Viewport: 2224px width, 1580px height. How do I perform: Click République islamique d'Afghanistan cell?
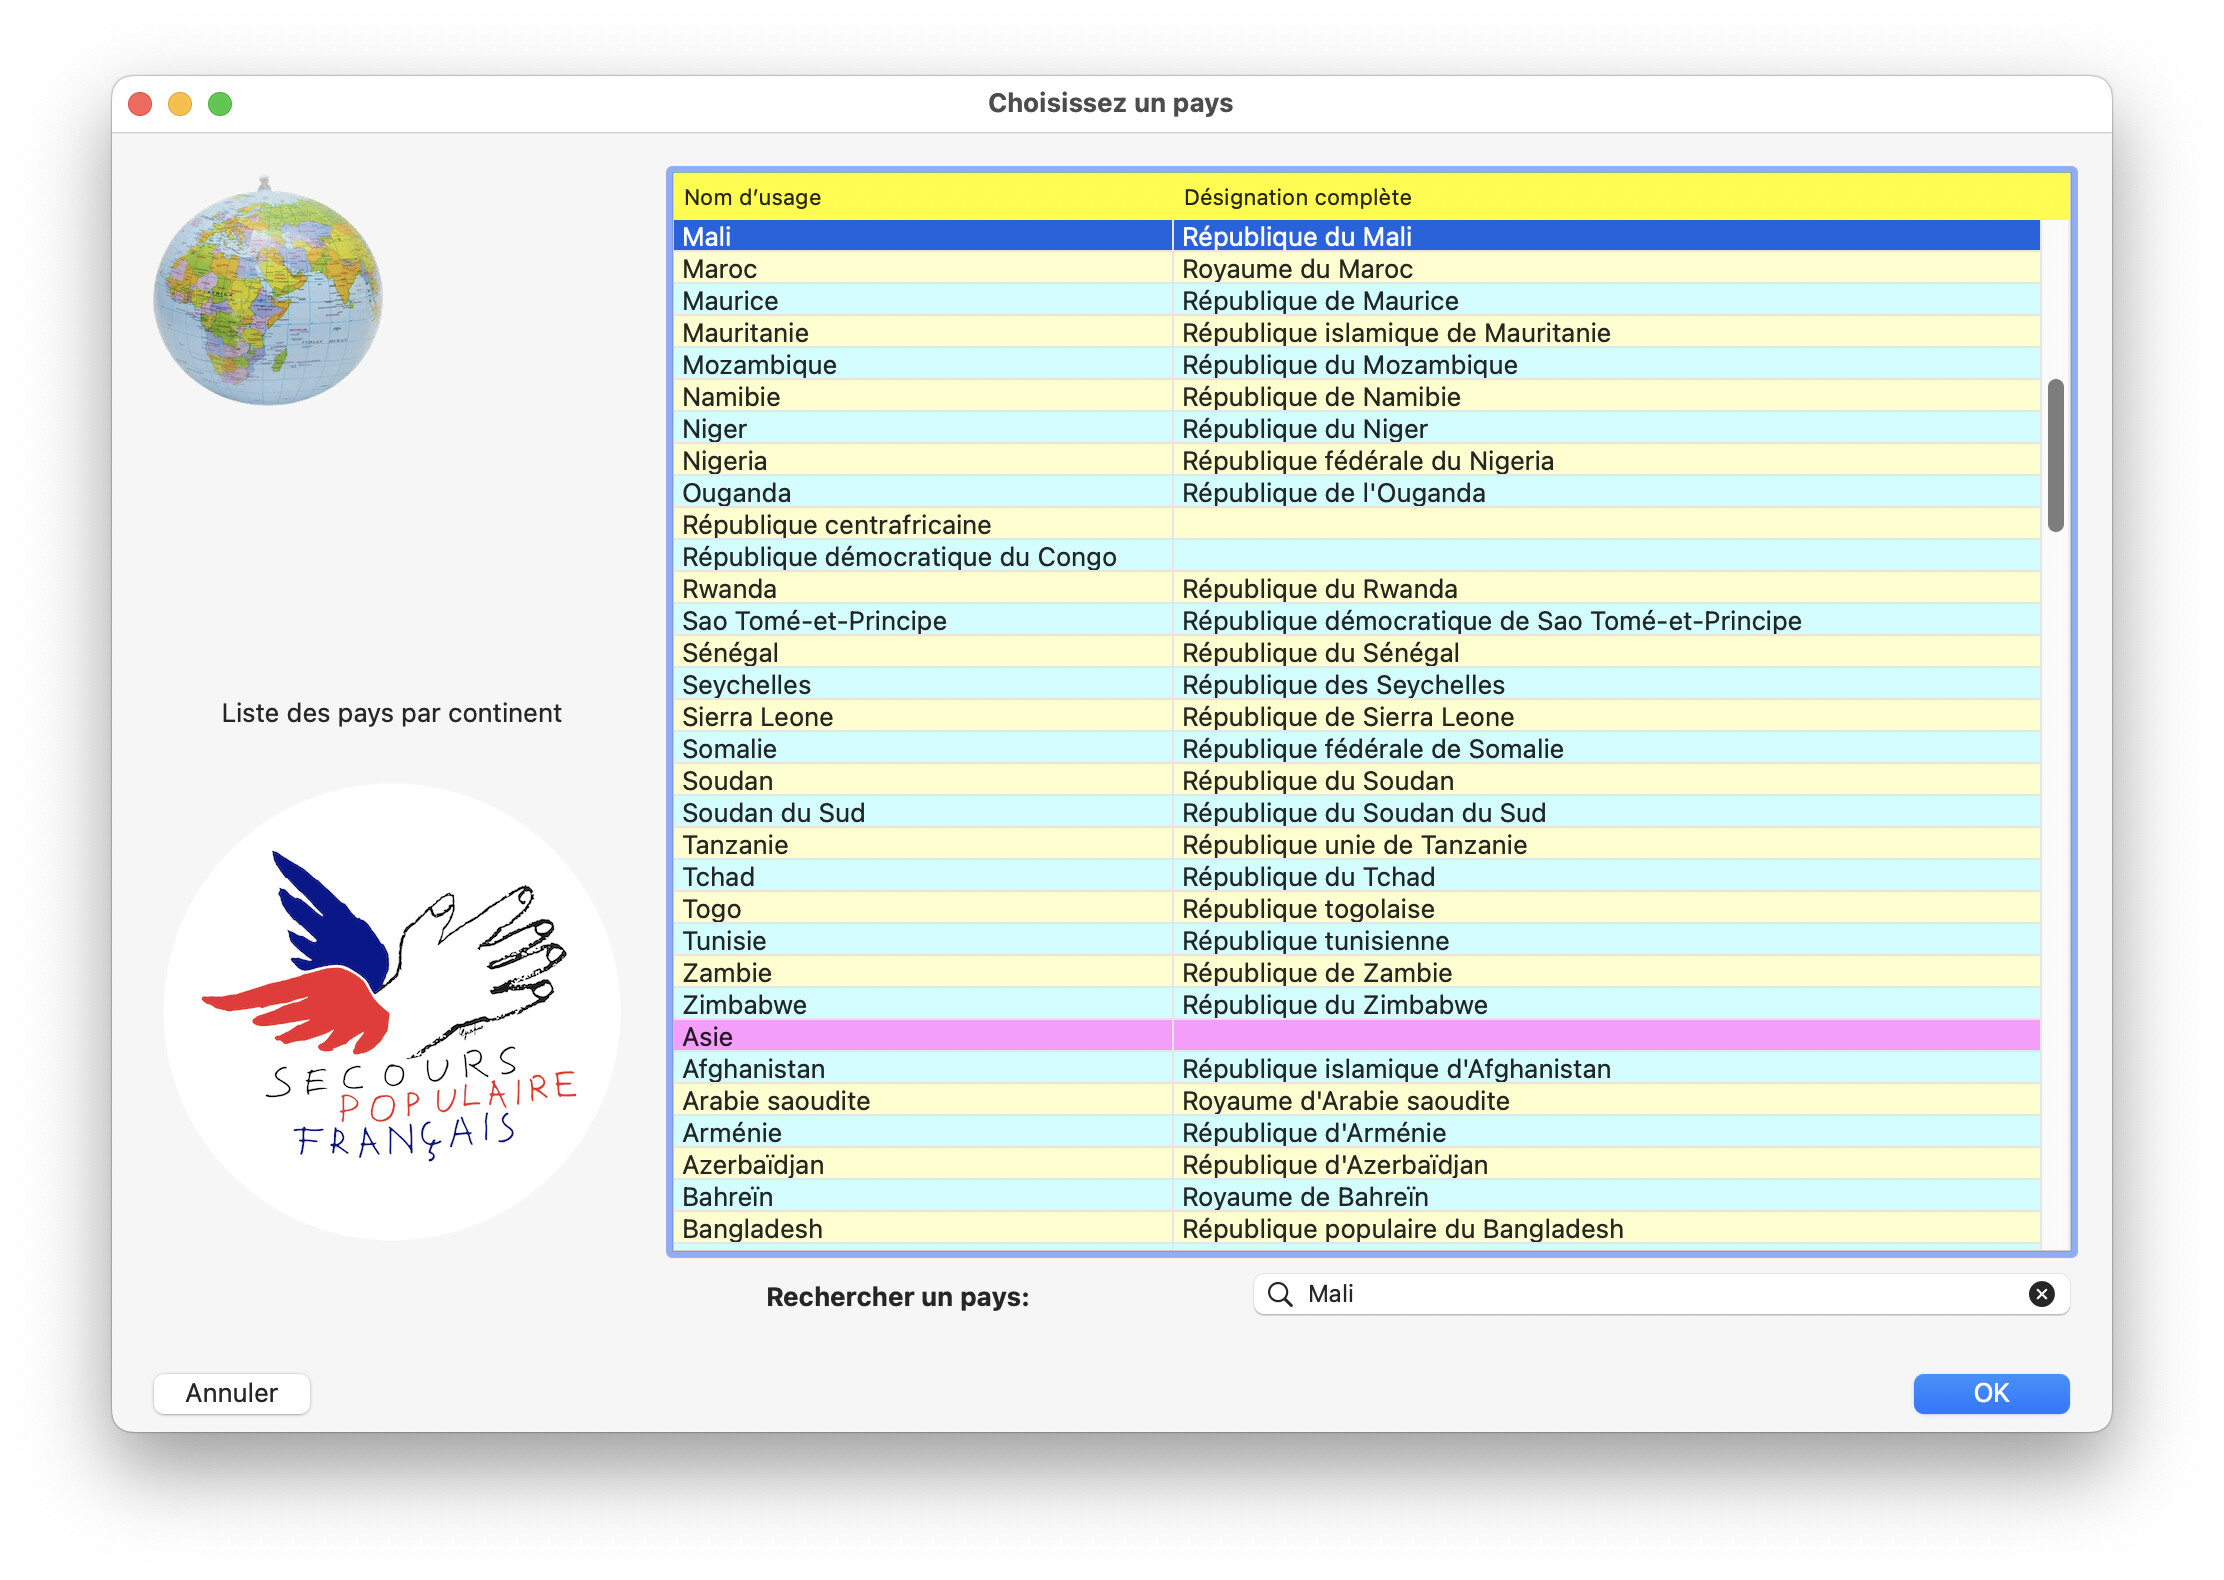pos(1607,1068)
